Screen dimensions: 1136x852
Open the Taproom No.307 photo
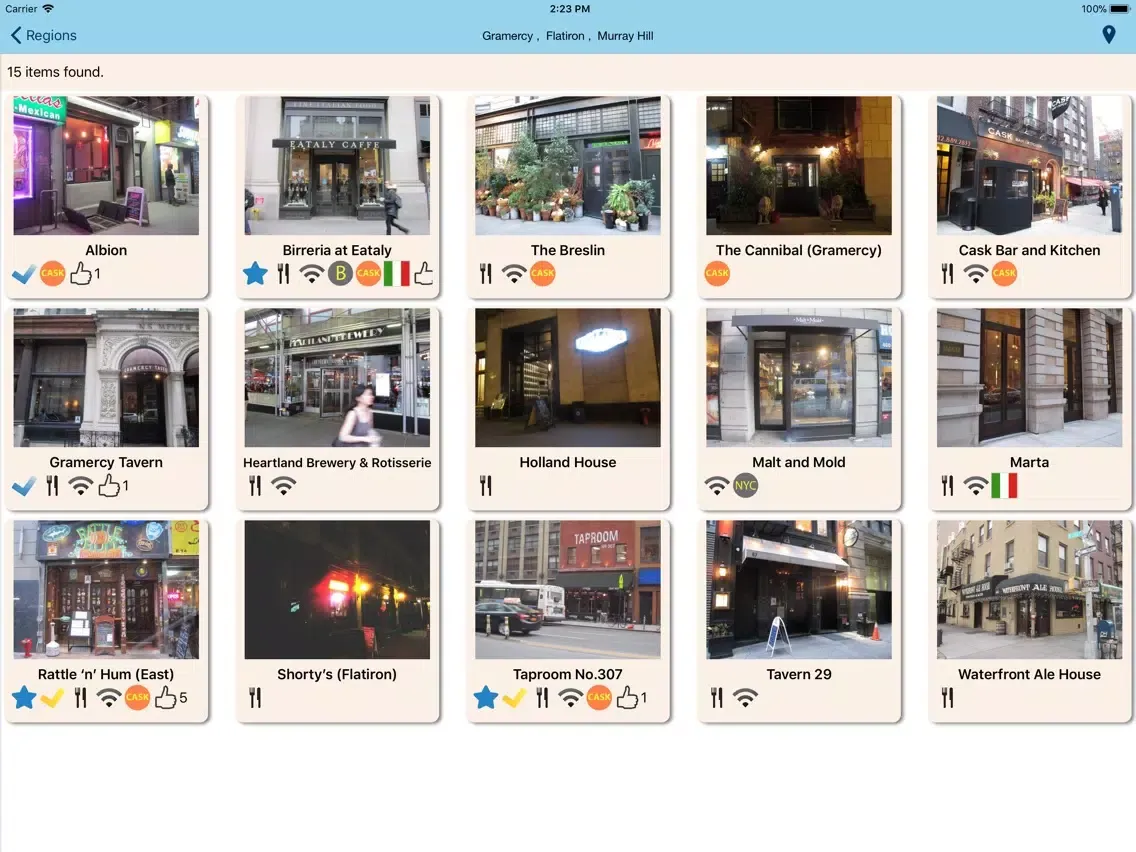tap(568, 589)
